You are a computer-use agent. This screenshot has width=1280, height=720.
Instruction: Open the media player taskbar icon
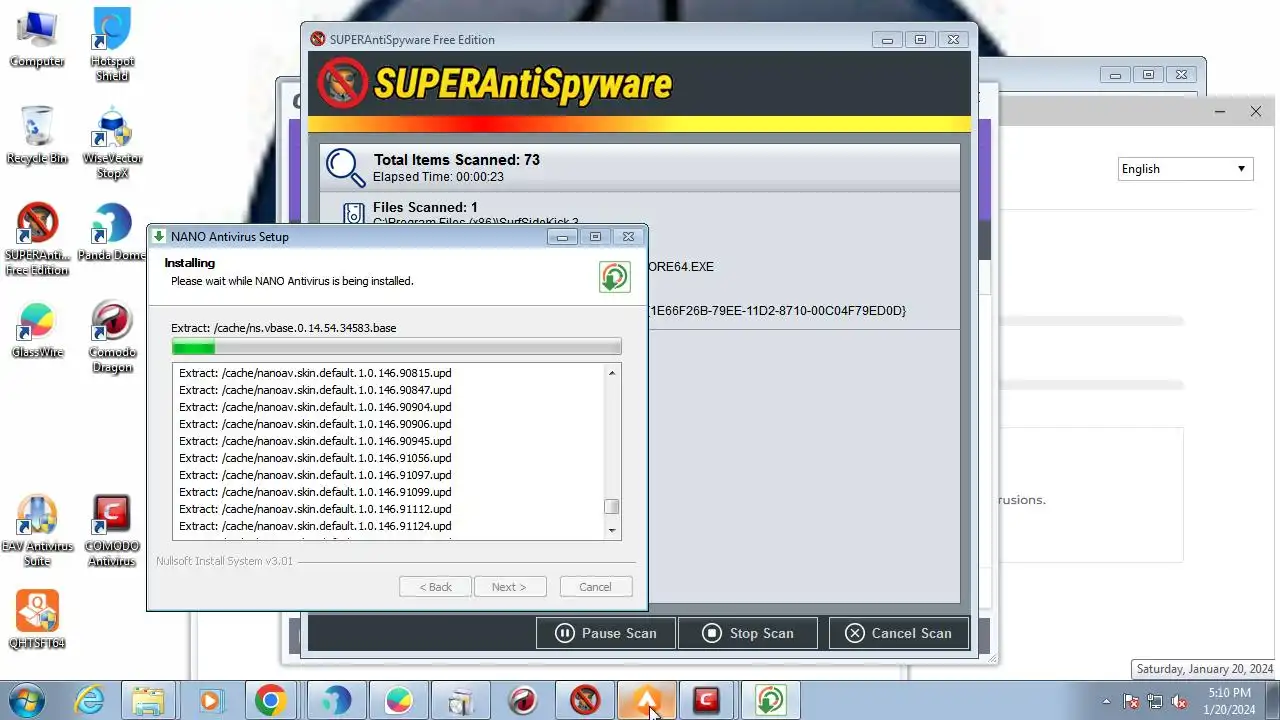210,700
